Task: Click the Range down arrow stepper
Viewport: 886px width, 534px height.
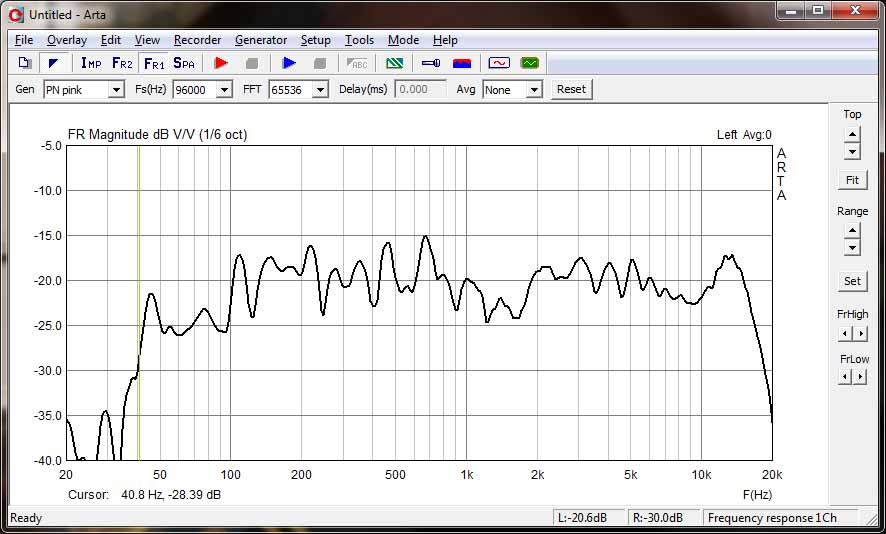Action: pos(852,248)
